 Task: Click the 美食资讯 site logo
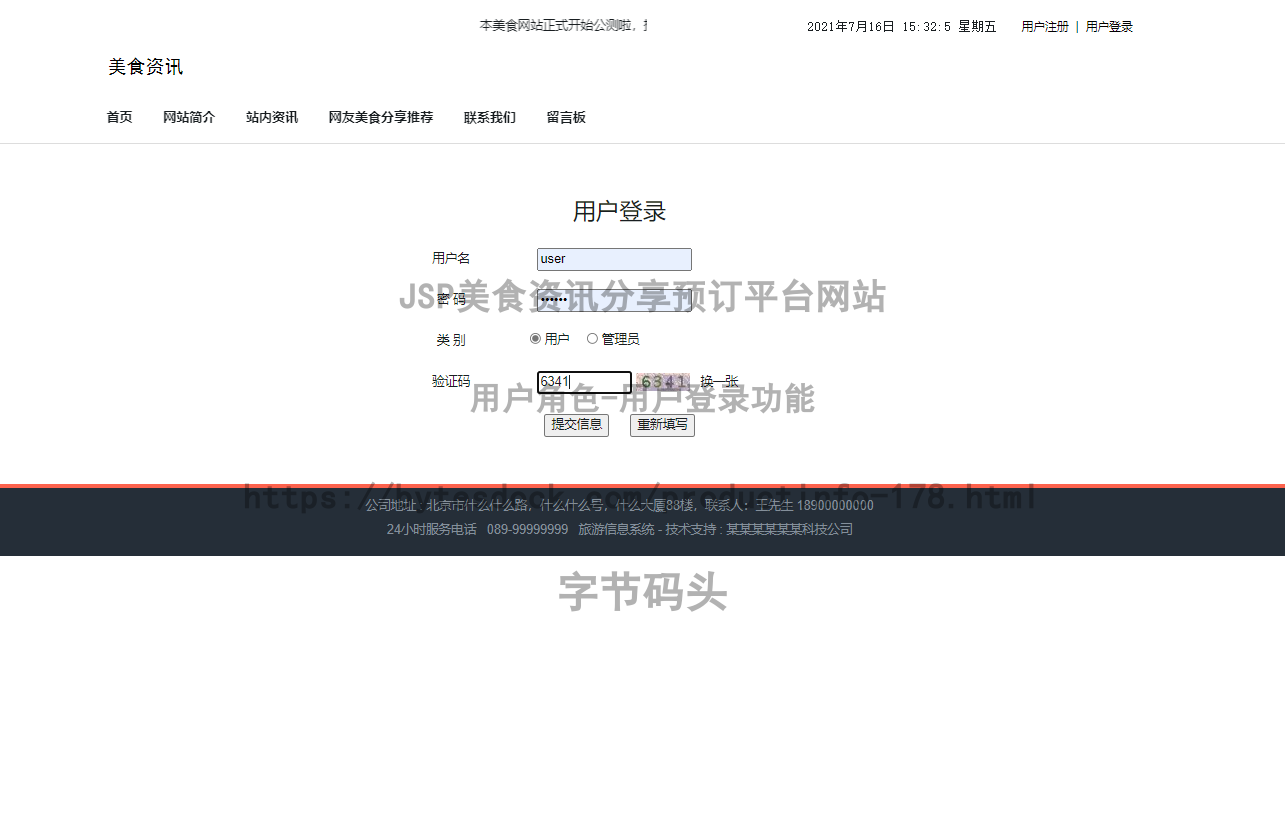[145, 67]
